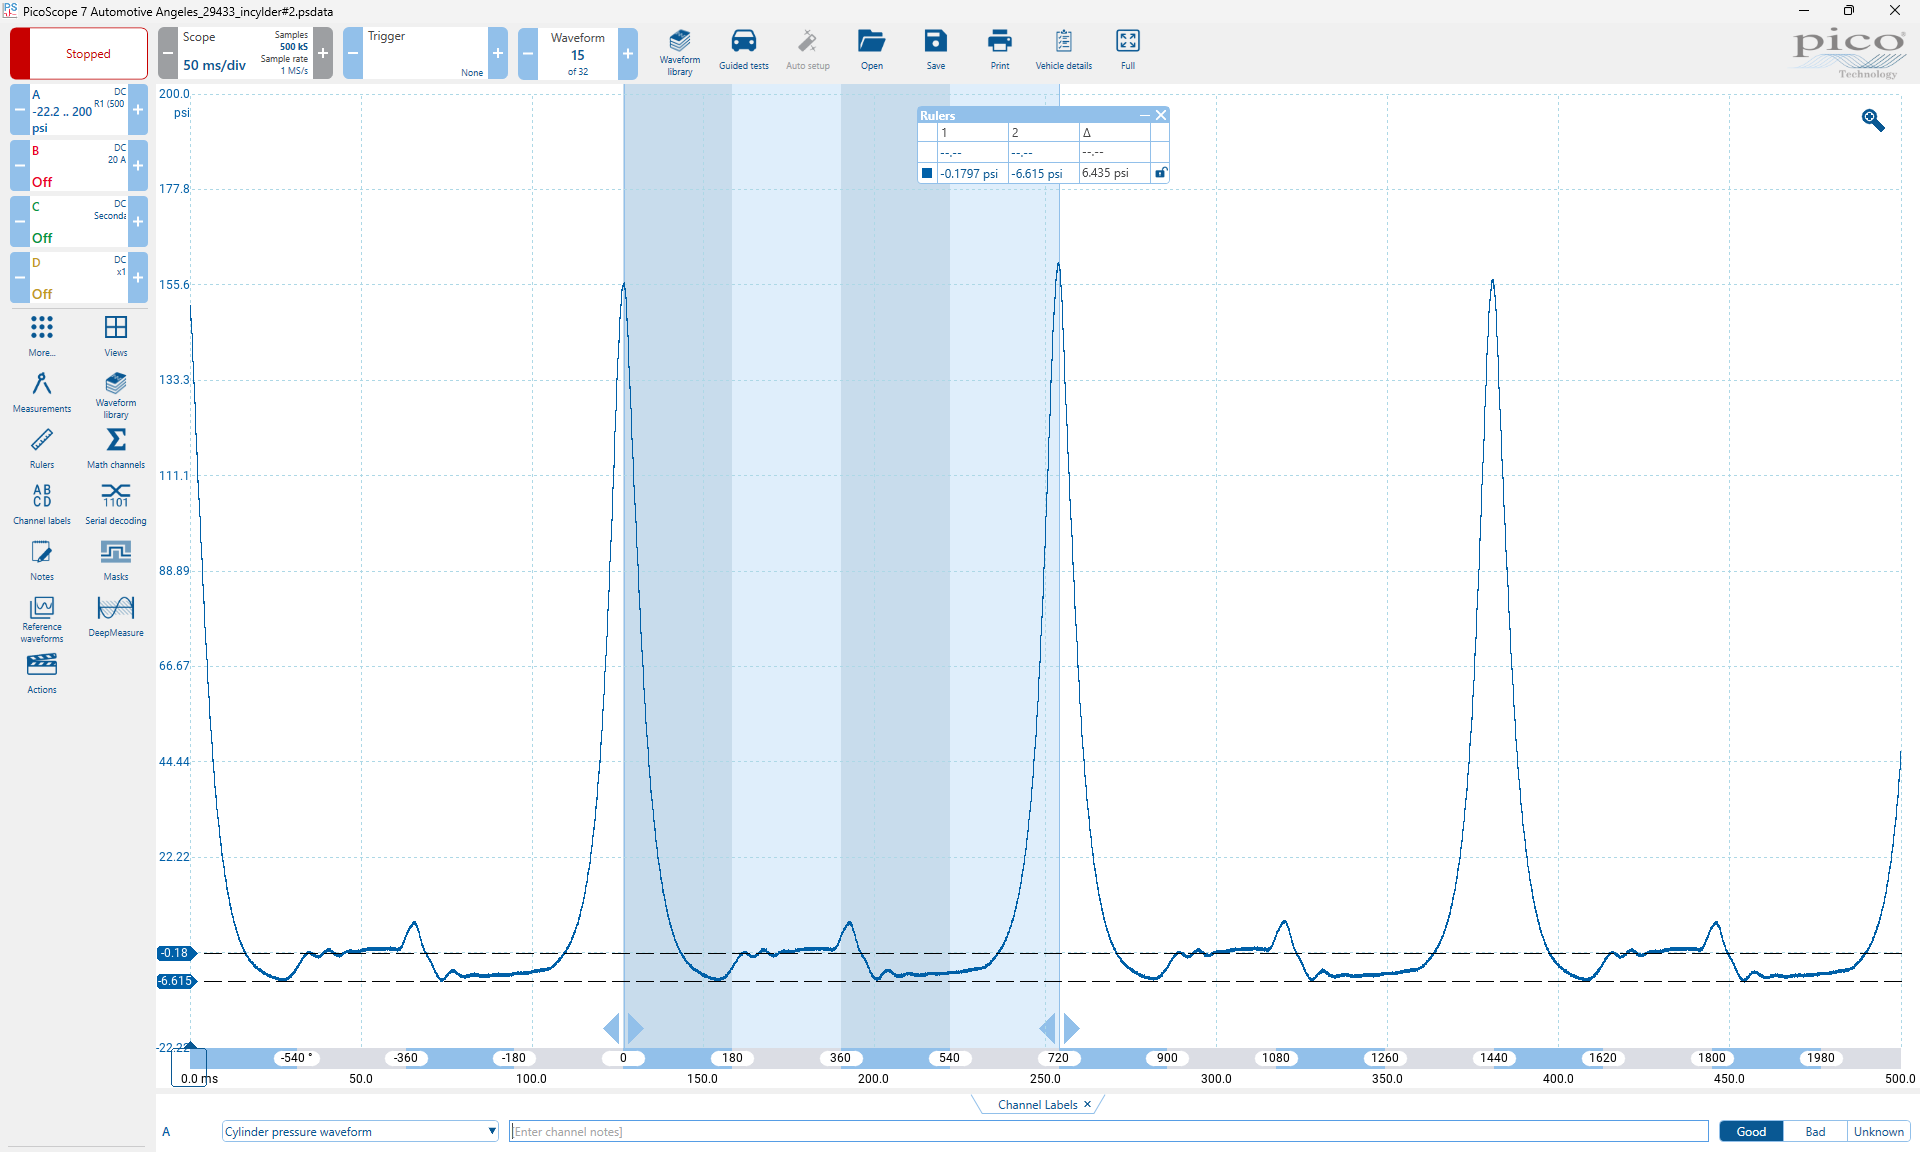This screenshot has height=1152, width=1920.
Task: Mark waveform as Bad
Action: click(x=1814, y=1131)
